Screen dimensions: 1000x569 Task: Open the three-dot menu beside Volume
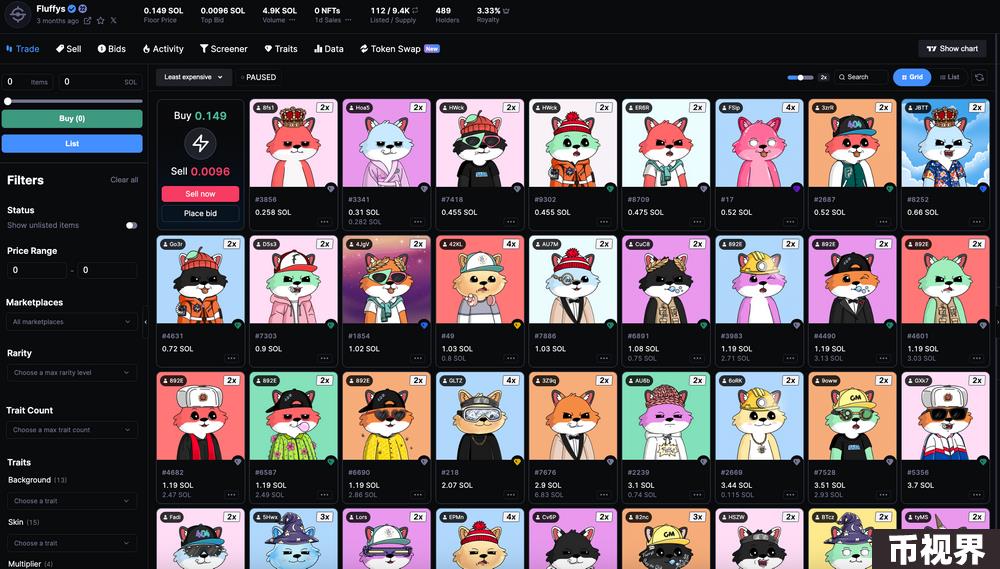pos(292,20)
